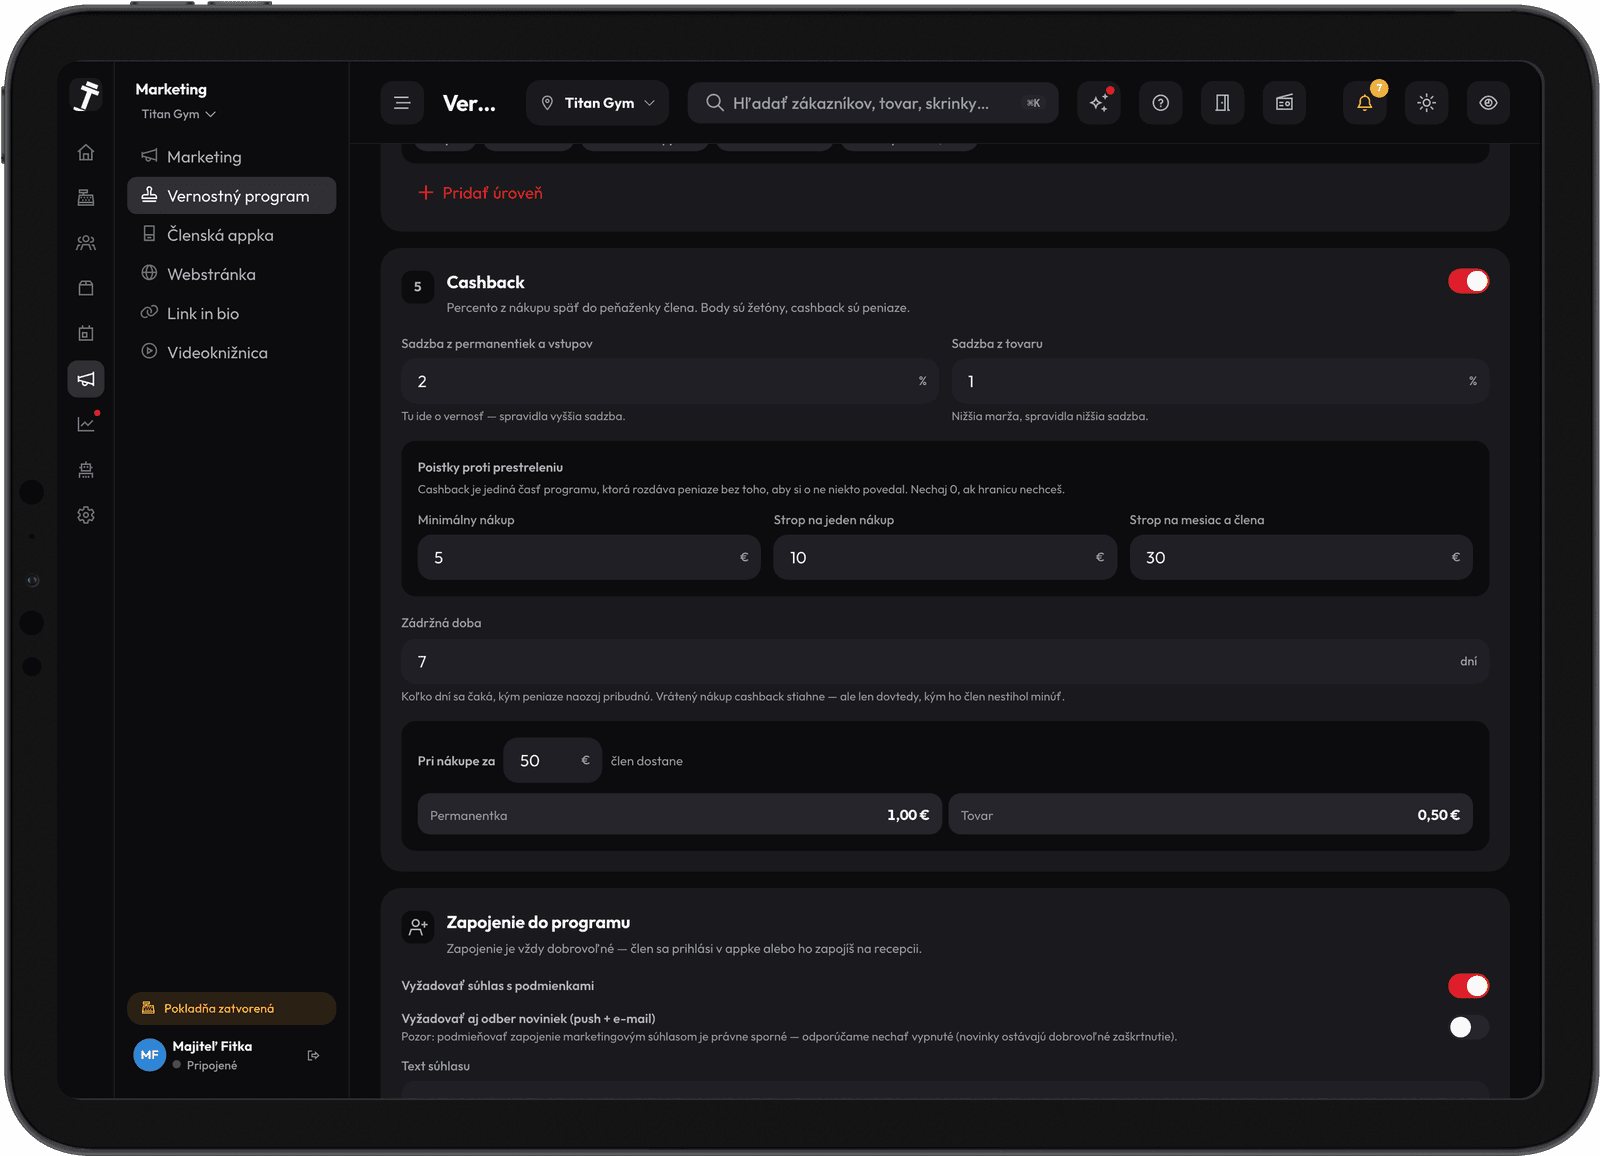Open the members sidebar icon

tap(86, 243)
